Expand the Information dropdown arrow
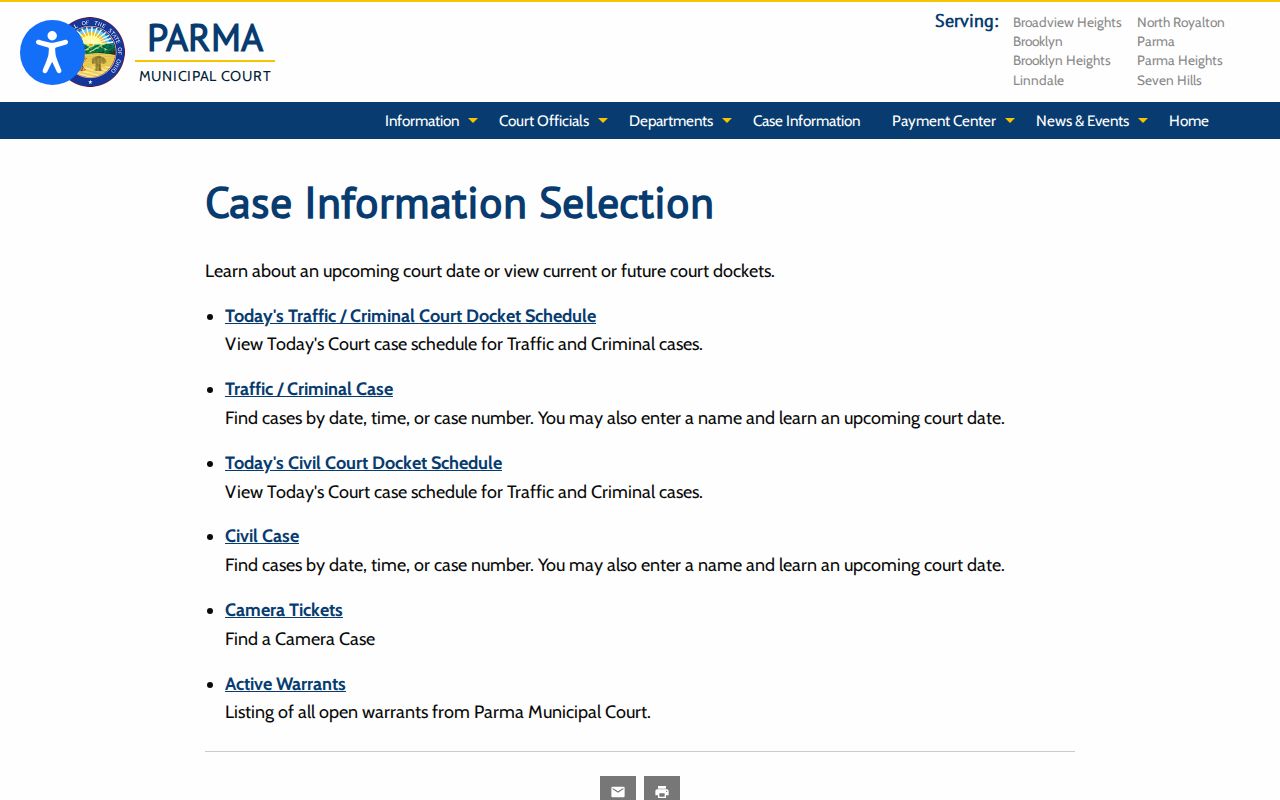Viewport: 1280px width, 800px height. tap(473, 121)
